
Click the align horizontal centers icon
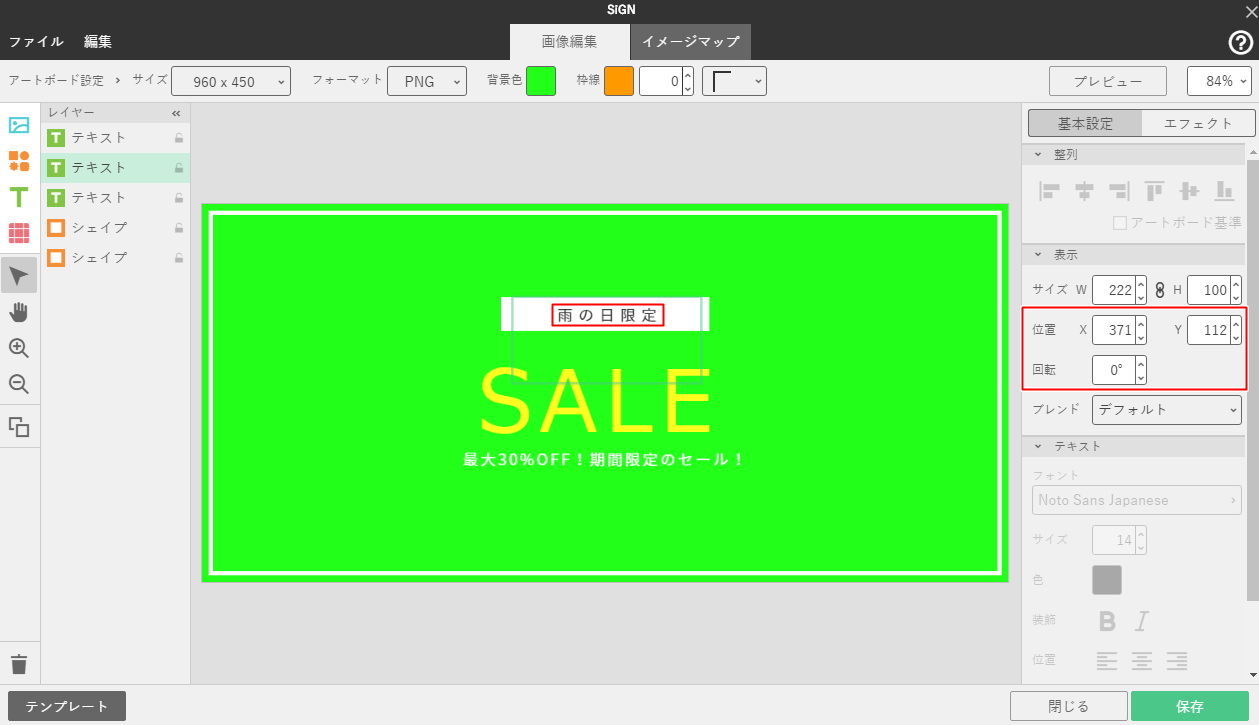coord(1084,191)
